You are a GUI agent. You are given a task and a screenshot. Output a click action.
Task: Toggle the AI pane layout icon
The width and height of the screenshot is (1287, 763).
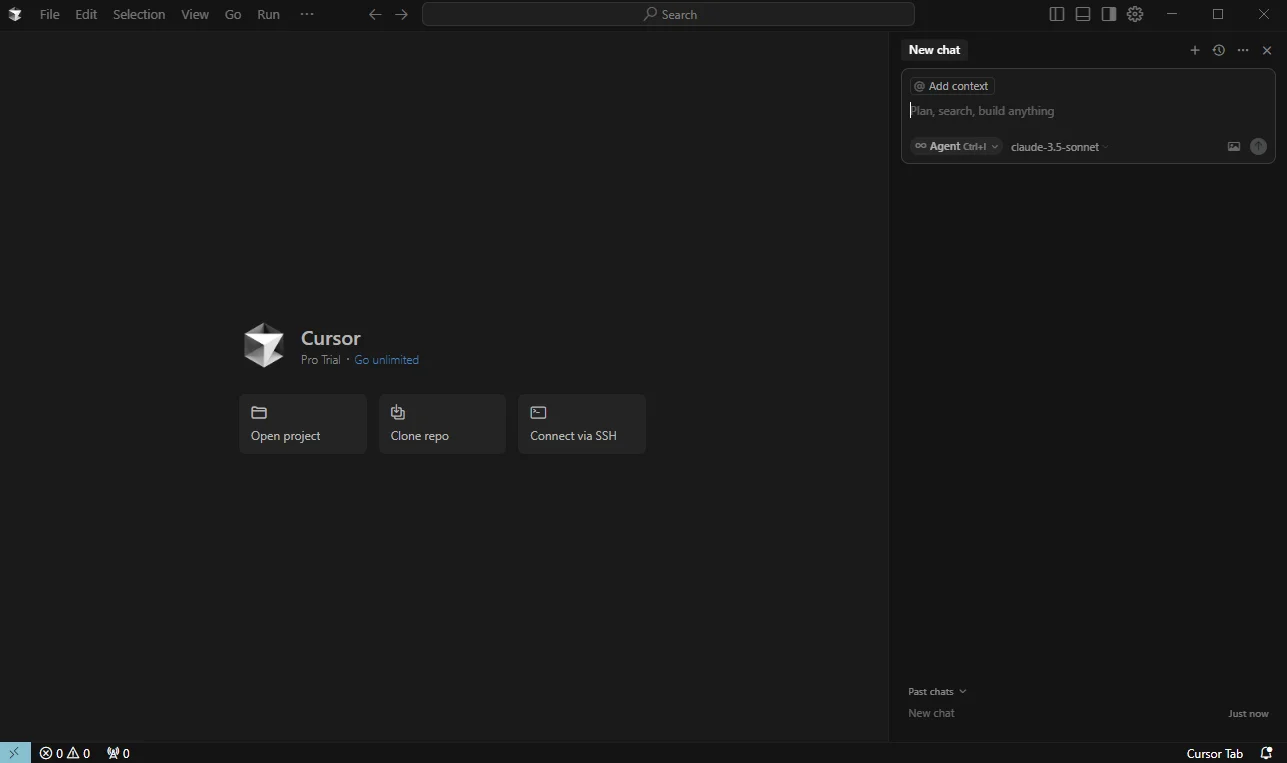[1109, 14]
